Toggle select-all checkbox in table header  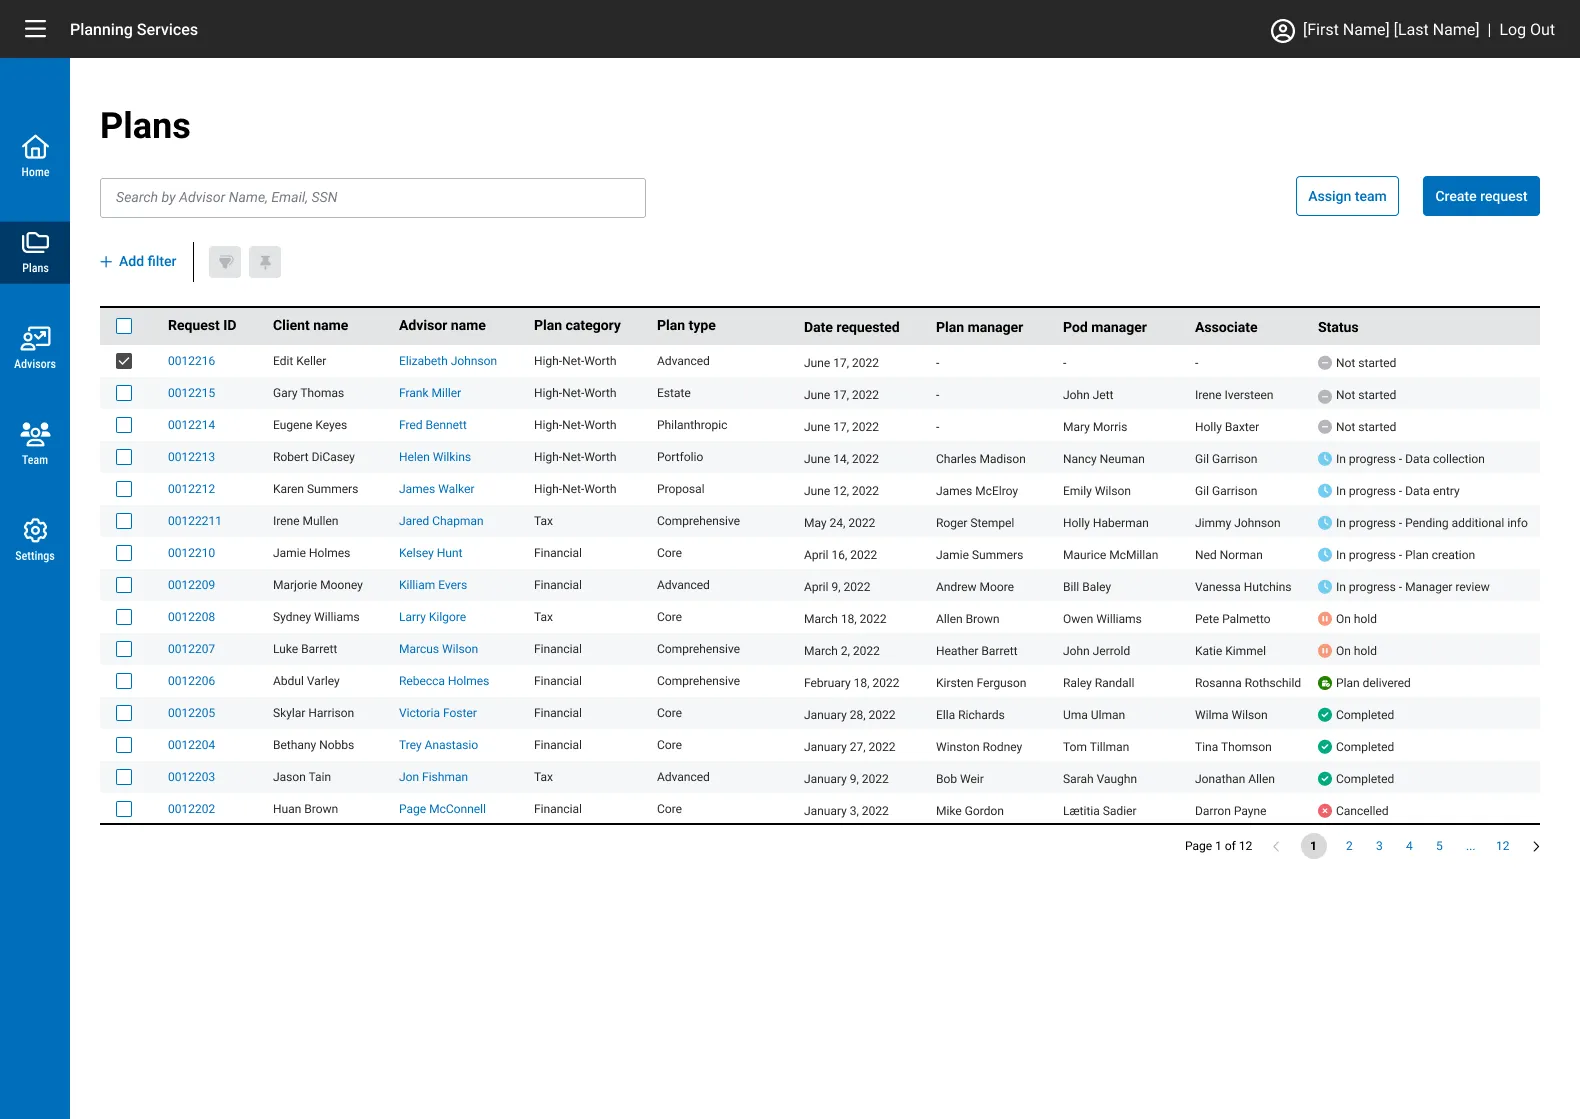click(x=124, y=326)
